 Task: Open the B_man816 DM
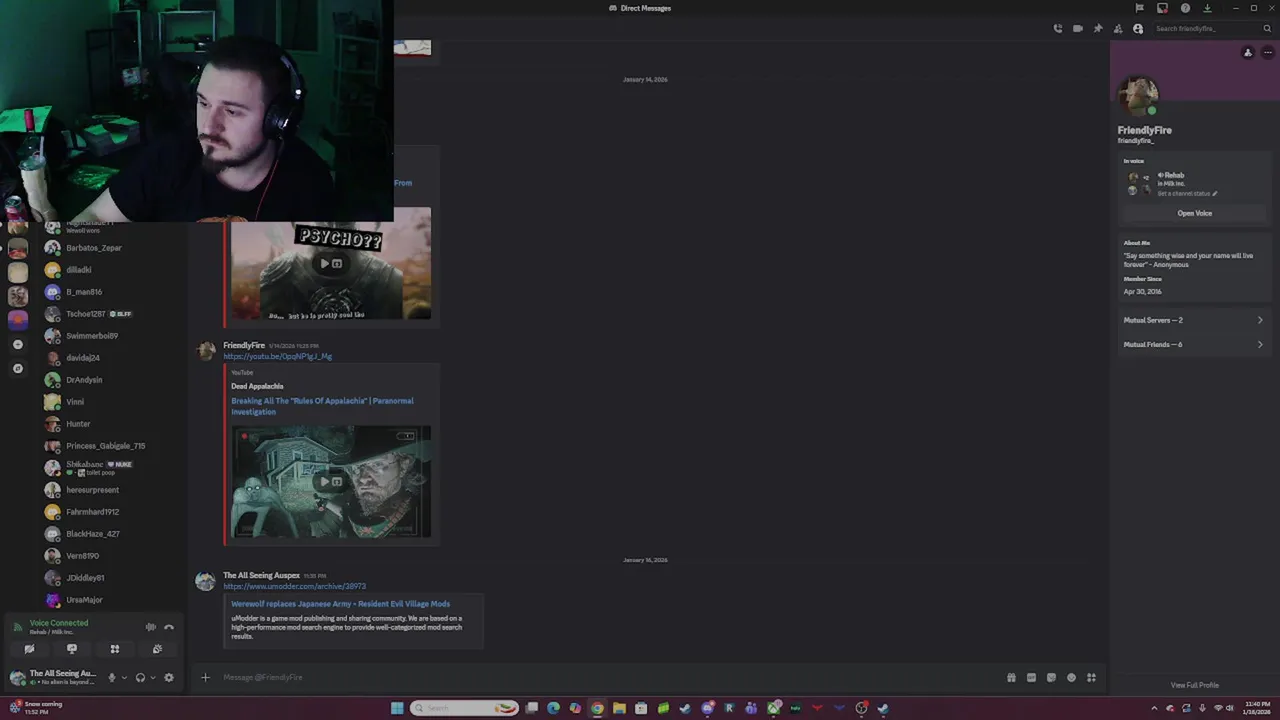[84, 292]
